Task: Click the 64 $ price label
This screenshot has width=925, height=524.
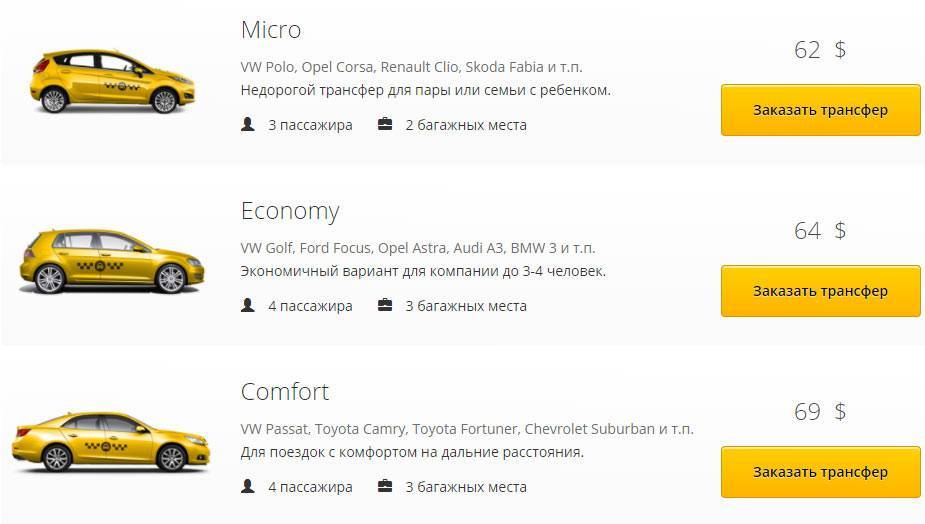Action: pyautogui.click(x=819, y=231)
